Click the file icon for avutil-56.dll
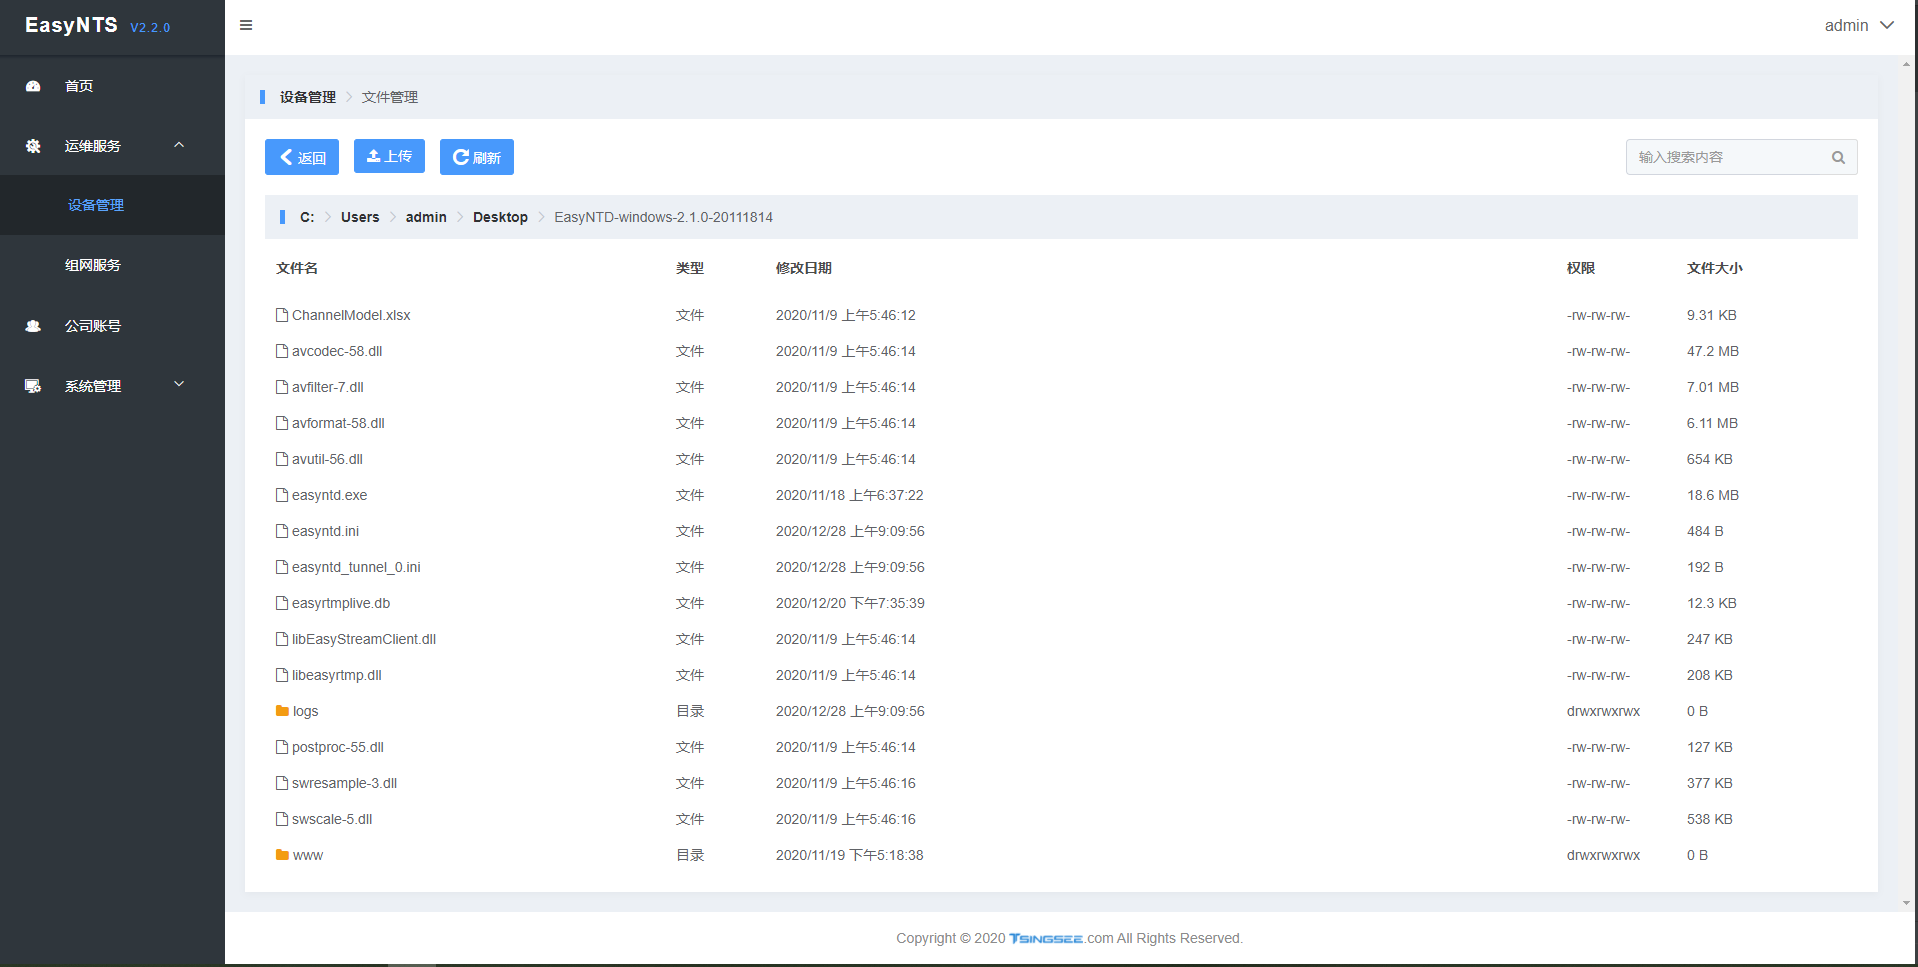 pyautogui.click(x=282, y=459)
